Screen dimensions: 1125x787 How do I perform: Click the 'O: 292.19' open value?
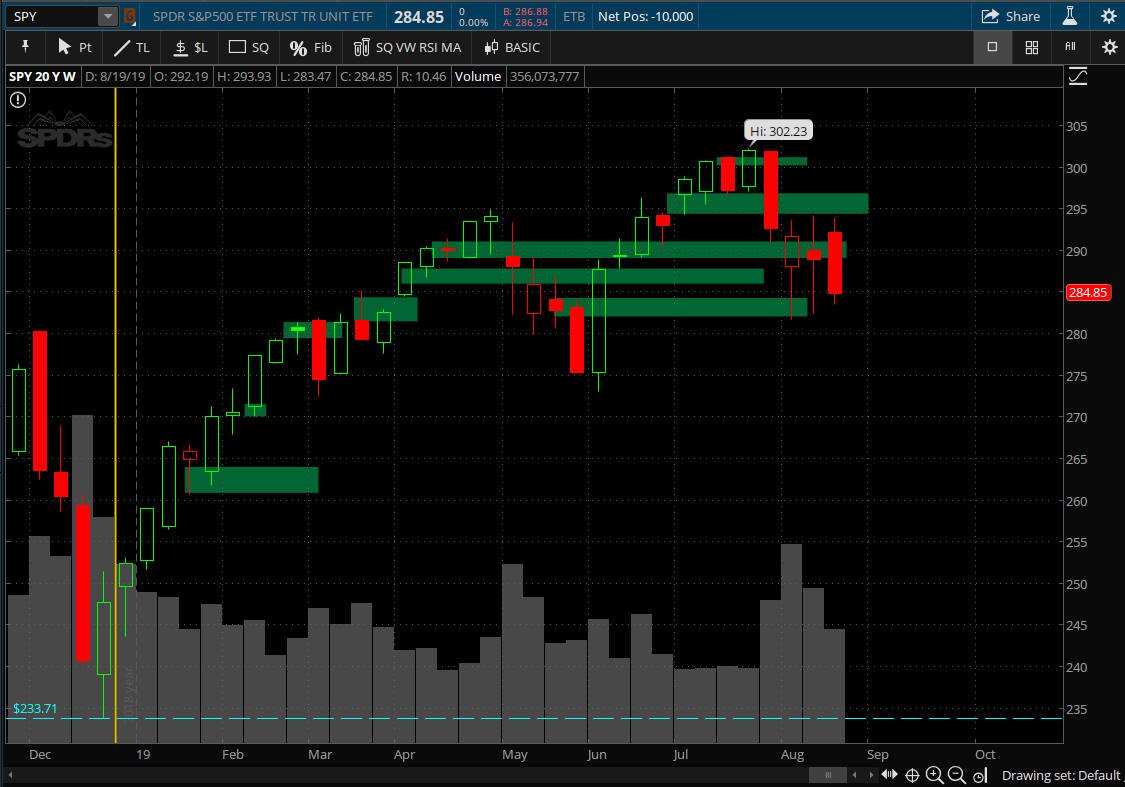click(181, 77)
